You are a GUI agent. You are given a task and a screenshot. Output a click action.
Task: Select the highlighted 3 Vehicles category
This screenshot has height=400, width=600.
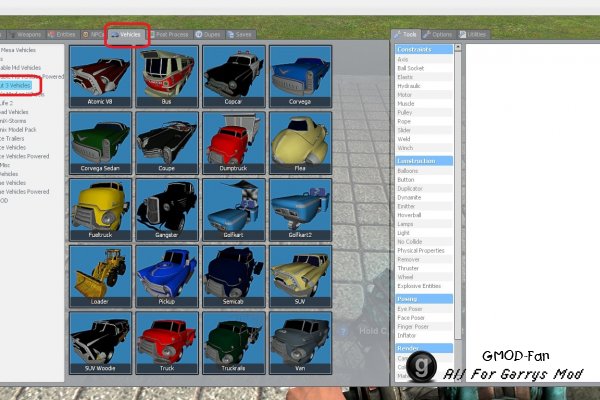[15, 85]
